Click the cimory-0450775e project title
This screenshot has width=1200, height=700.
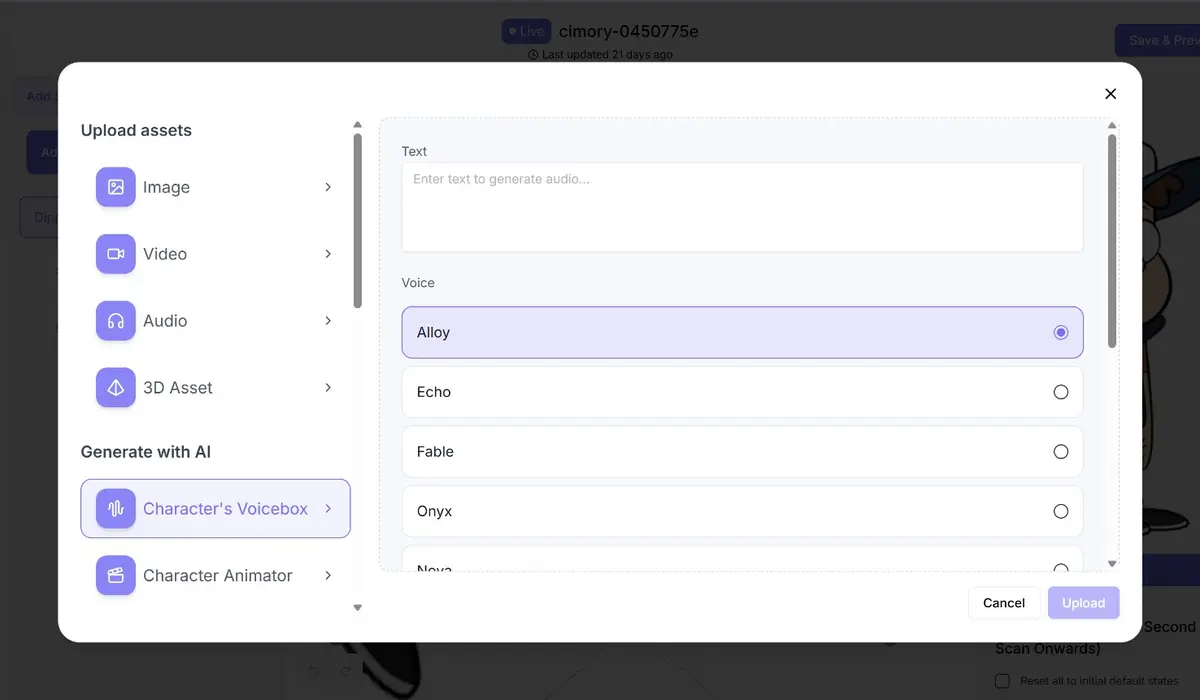point(628,31)
